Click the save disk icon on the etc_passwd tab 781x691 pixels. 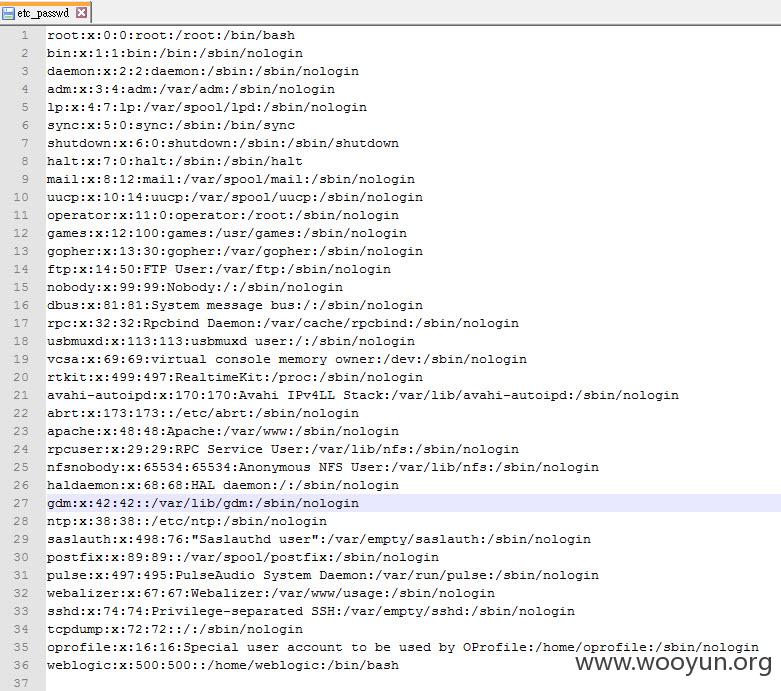(x=8, y=13)
